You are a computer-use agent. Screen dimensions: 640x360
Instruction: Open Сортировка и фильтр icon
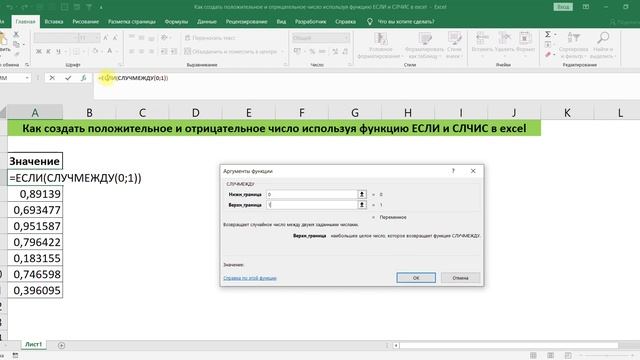tap(573, 38)
